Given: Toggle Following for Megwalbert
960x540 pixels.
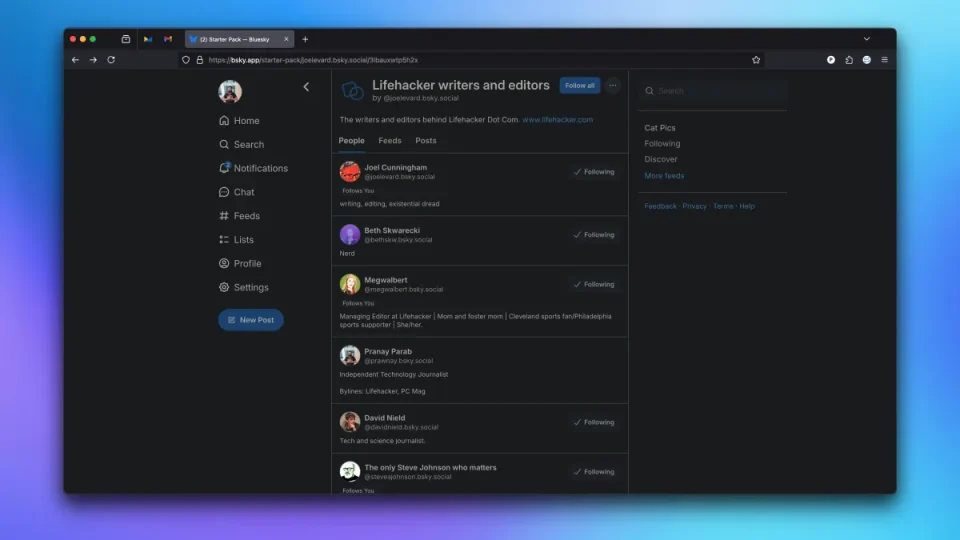Looking at the screenshot, I should (594, 285).
